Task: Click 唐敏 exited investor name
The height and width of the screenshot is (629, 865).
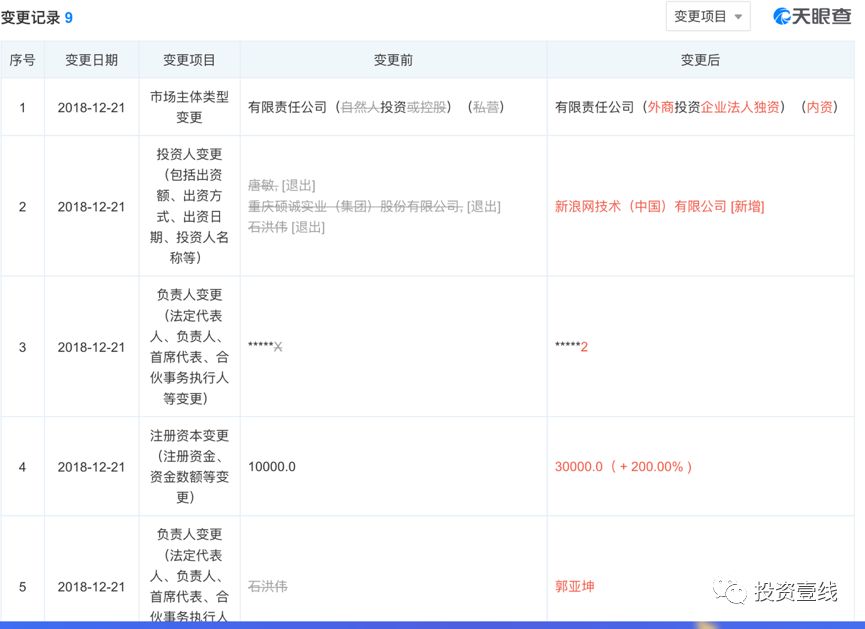Action: tap(262, 185)
